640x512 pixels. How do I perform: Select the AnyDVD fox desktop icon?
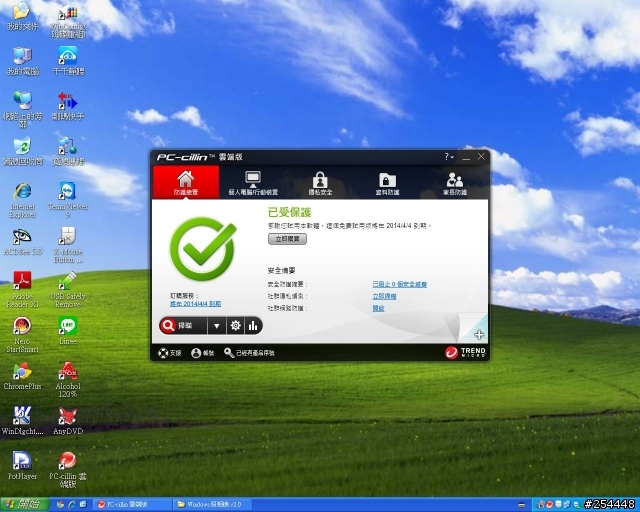68,421
